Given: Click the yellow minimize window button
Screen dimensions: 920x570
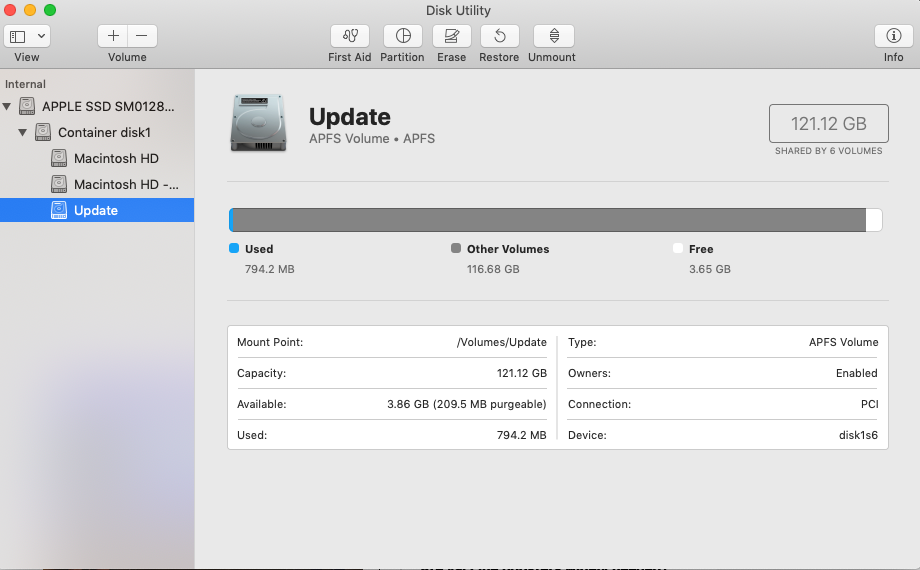Looking at the screenshot, I should coord(30,10).
